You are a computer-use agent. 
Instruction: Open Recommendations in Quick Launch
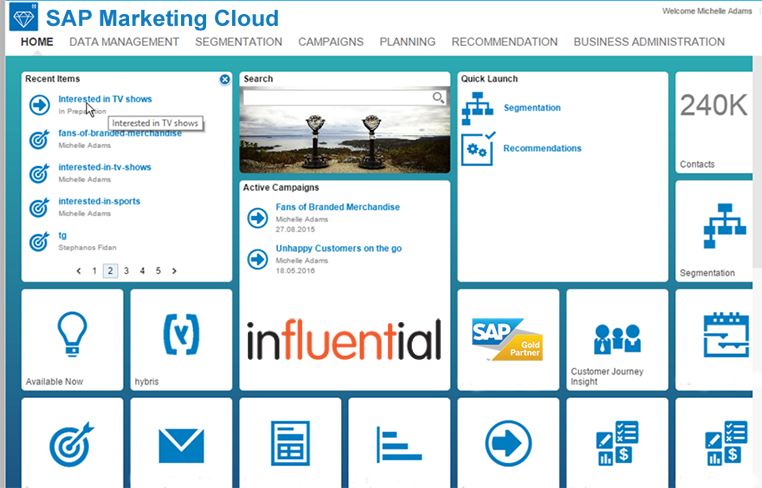[542, 148]
